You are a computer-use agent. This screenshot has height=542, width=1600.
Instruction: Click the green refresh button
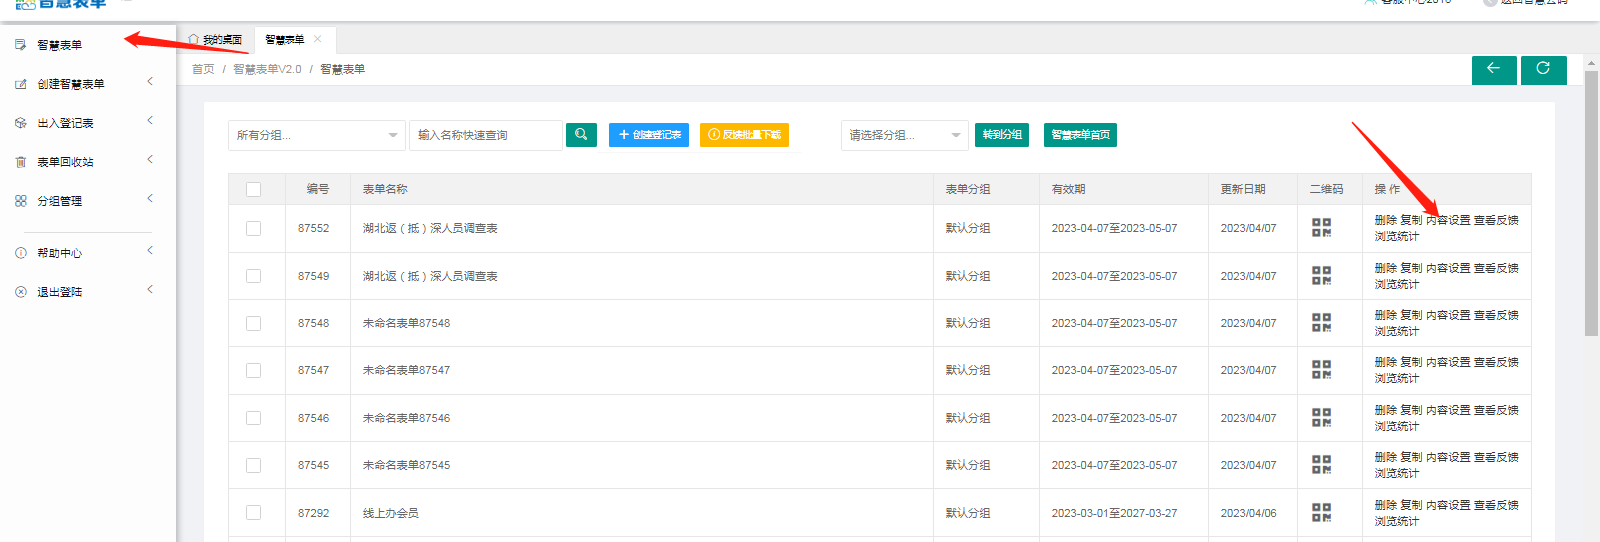click(x=1543, y=69)
